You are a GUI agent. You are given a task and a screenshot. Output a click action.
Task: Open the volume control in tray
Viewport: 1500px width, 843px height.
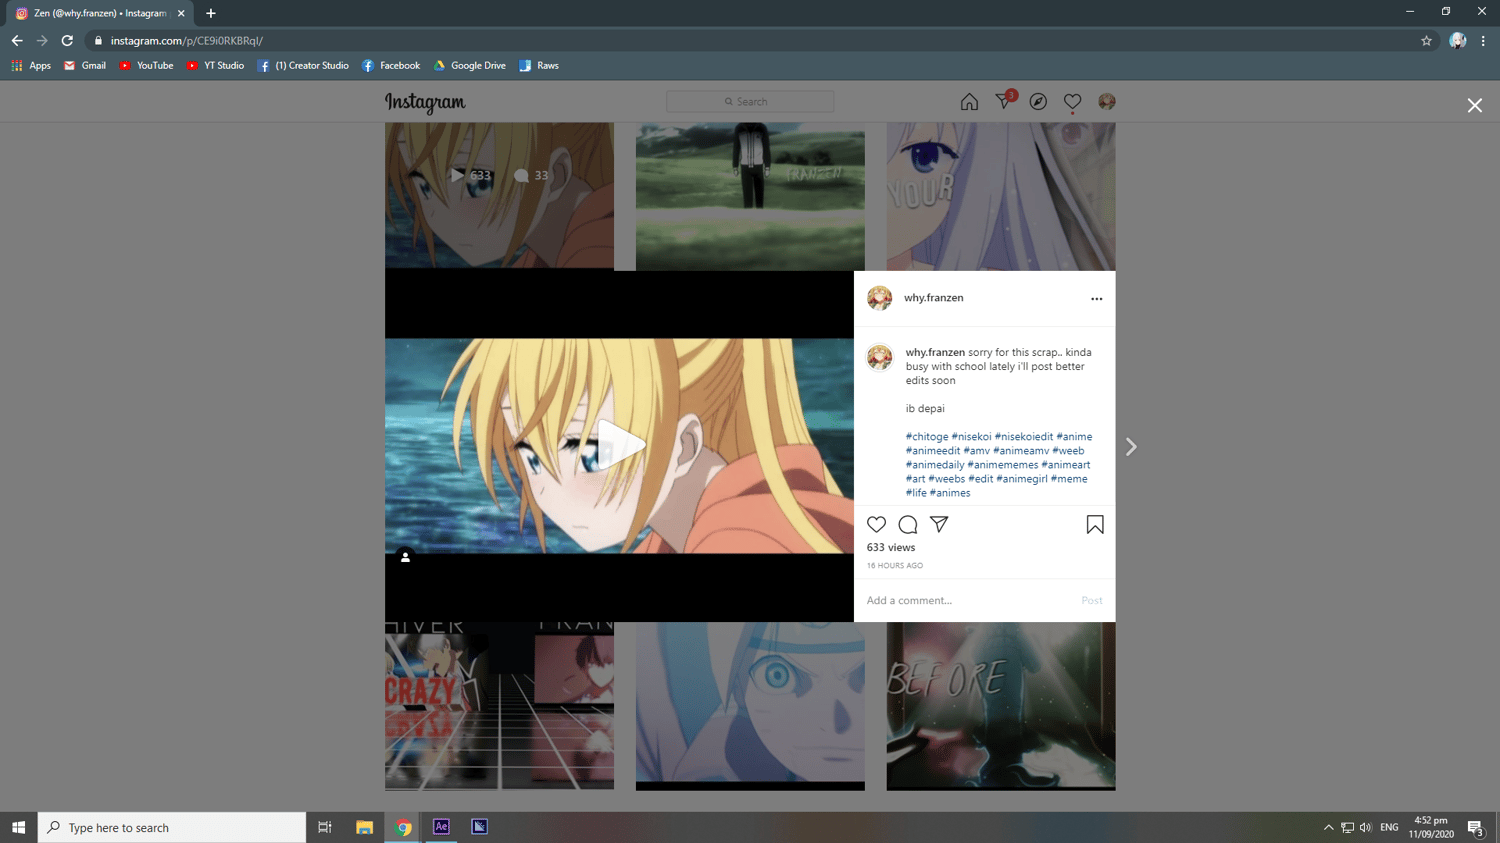click(x=1365, y=828)
